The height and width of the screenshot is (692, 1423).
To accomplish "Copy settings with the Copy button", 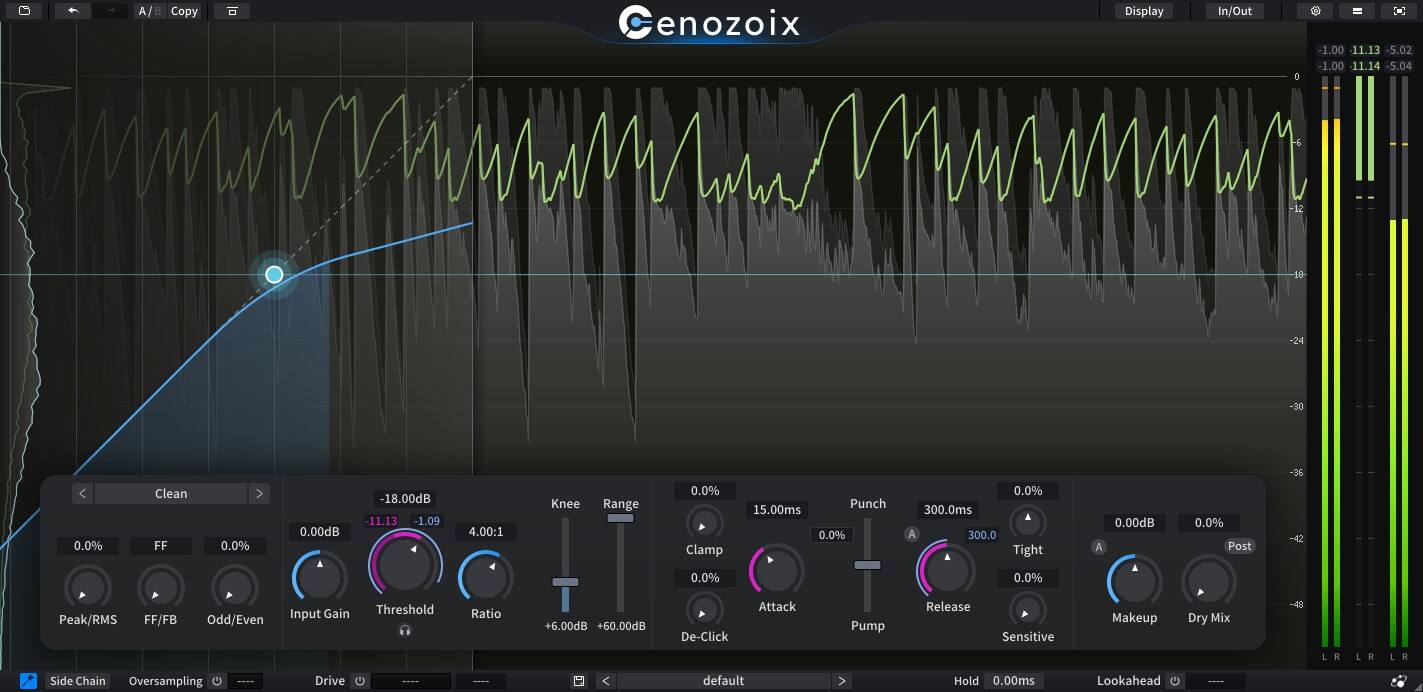I will tap(183, 11).
